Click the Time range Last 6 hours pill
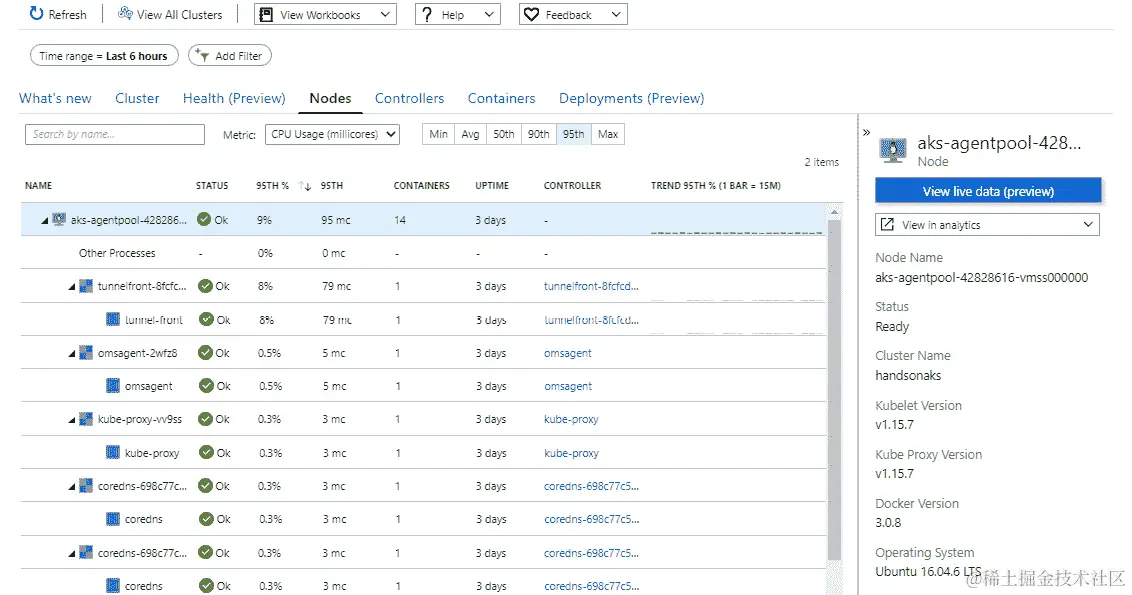 (x=104, y=56)
